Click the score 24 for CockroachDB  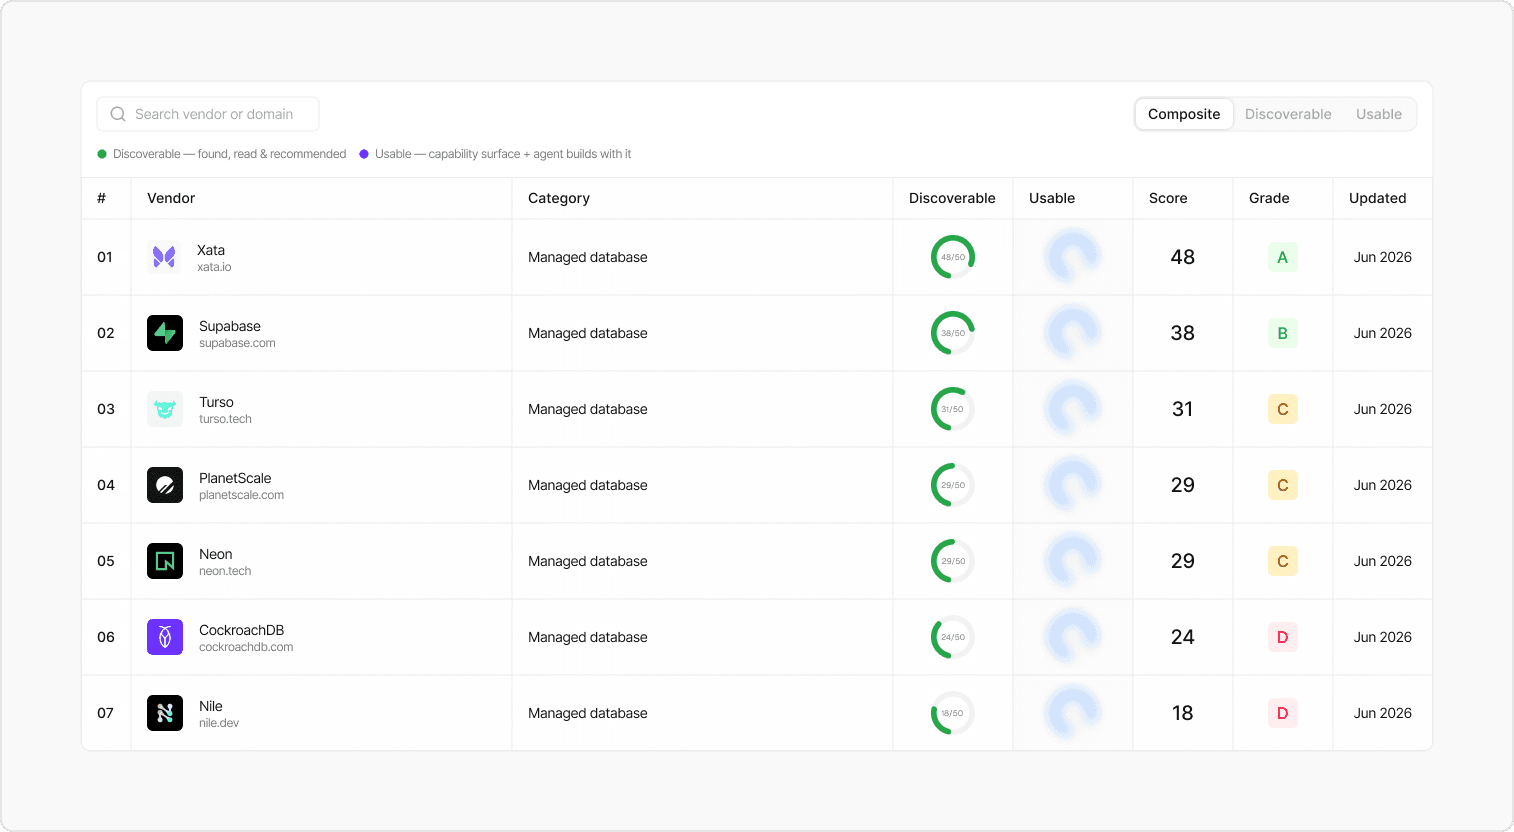1183,637
